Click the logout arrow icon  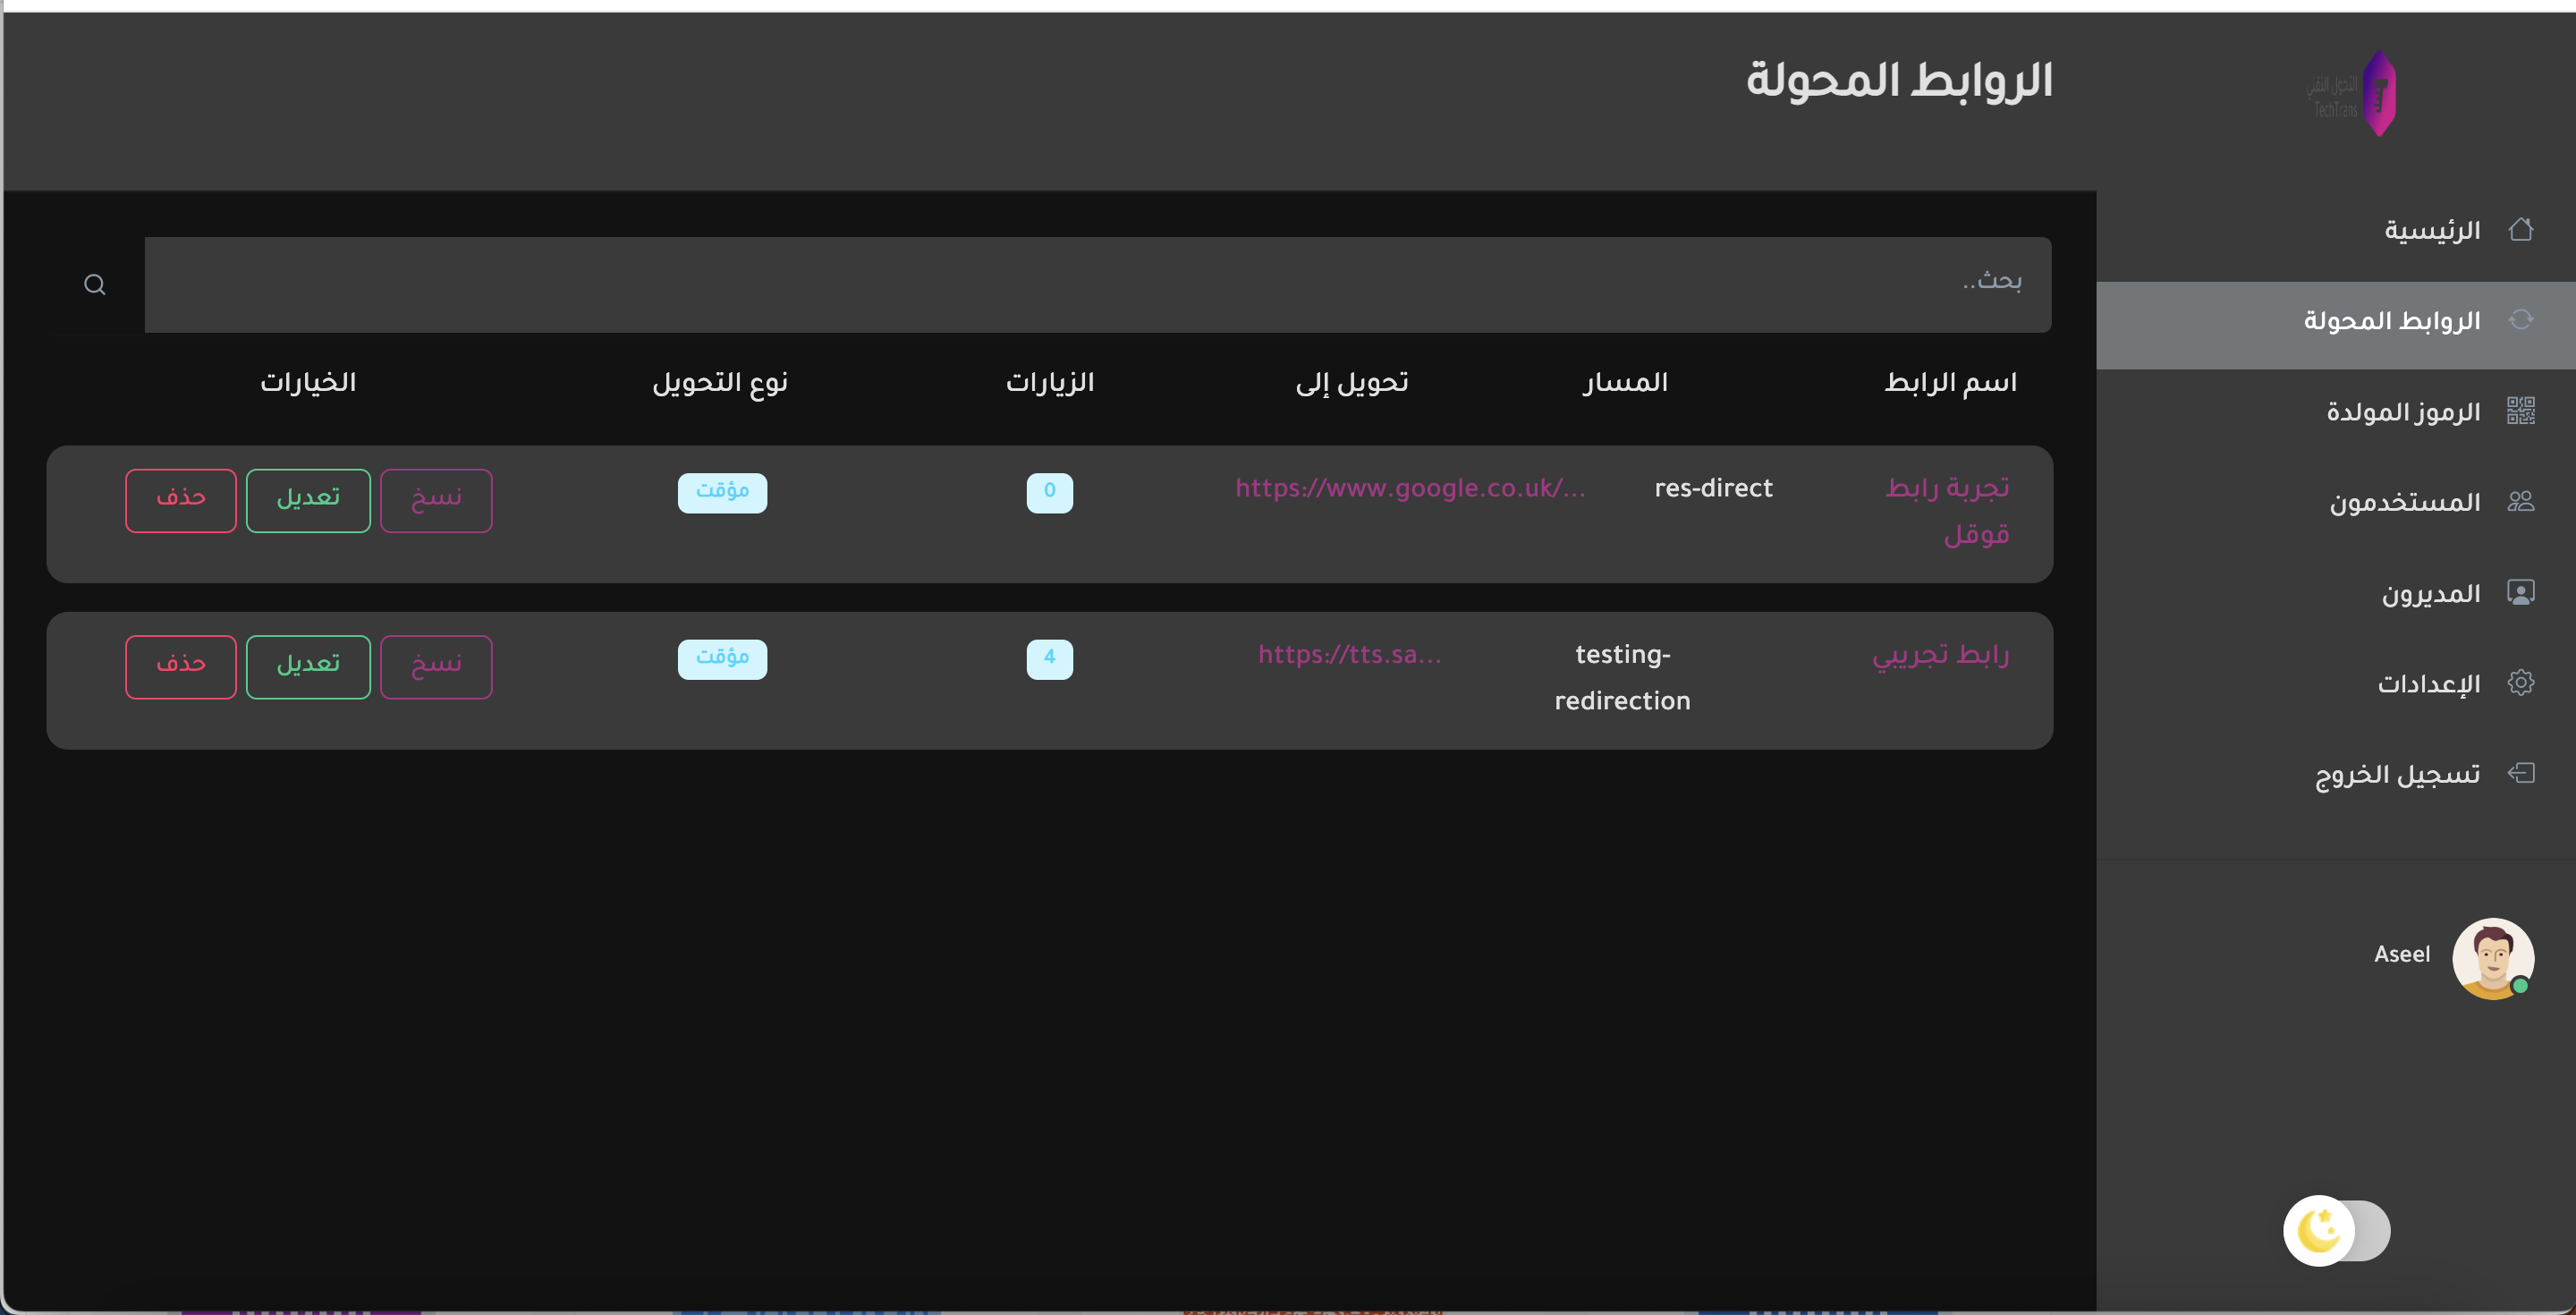[2520, 773]
